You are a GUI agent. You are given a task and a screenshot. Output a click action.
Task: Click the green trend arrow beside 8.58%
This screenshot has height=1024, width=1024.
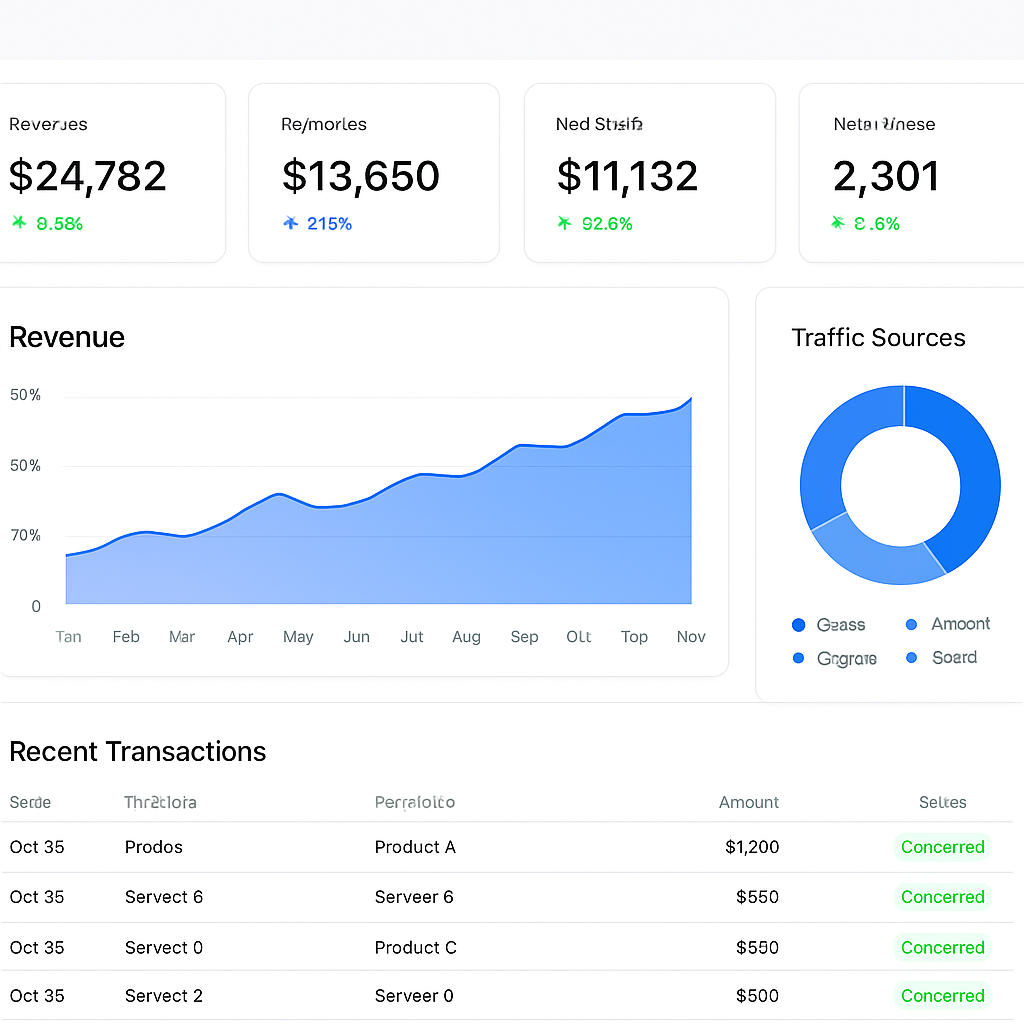coord(20,223)
